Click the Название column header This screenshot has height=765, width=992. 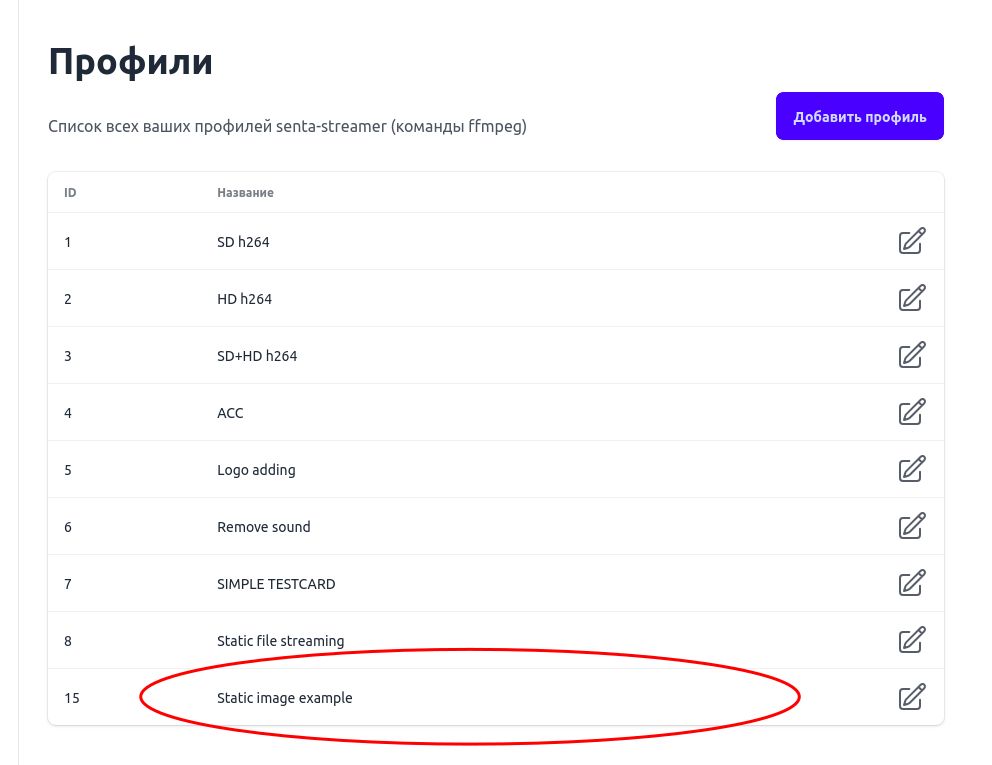(x=245, y=192)
